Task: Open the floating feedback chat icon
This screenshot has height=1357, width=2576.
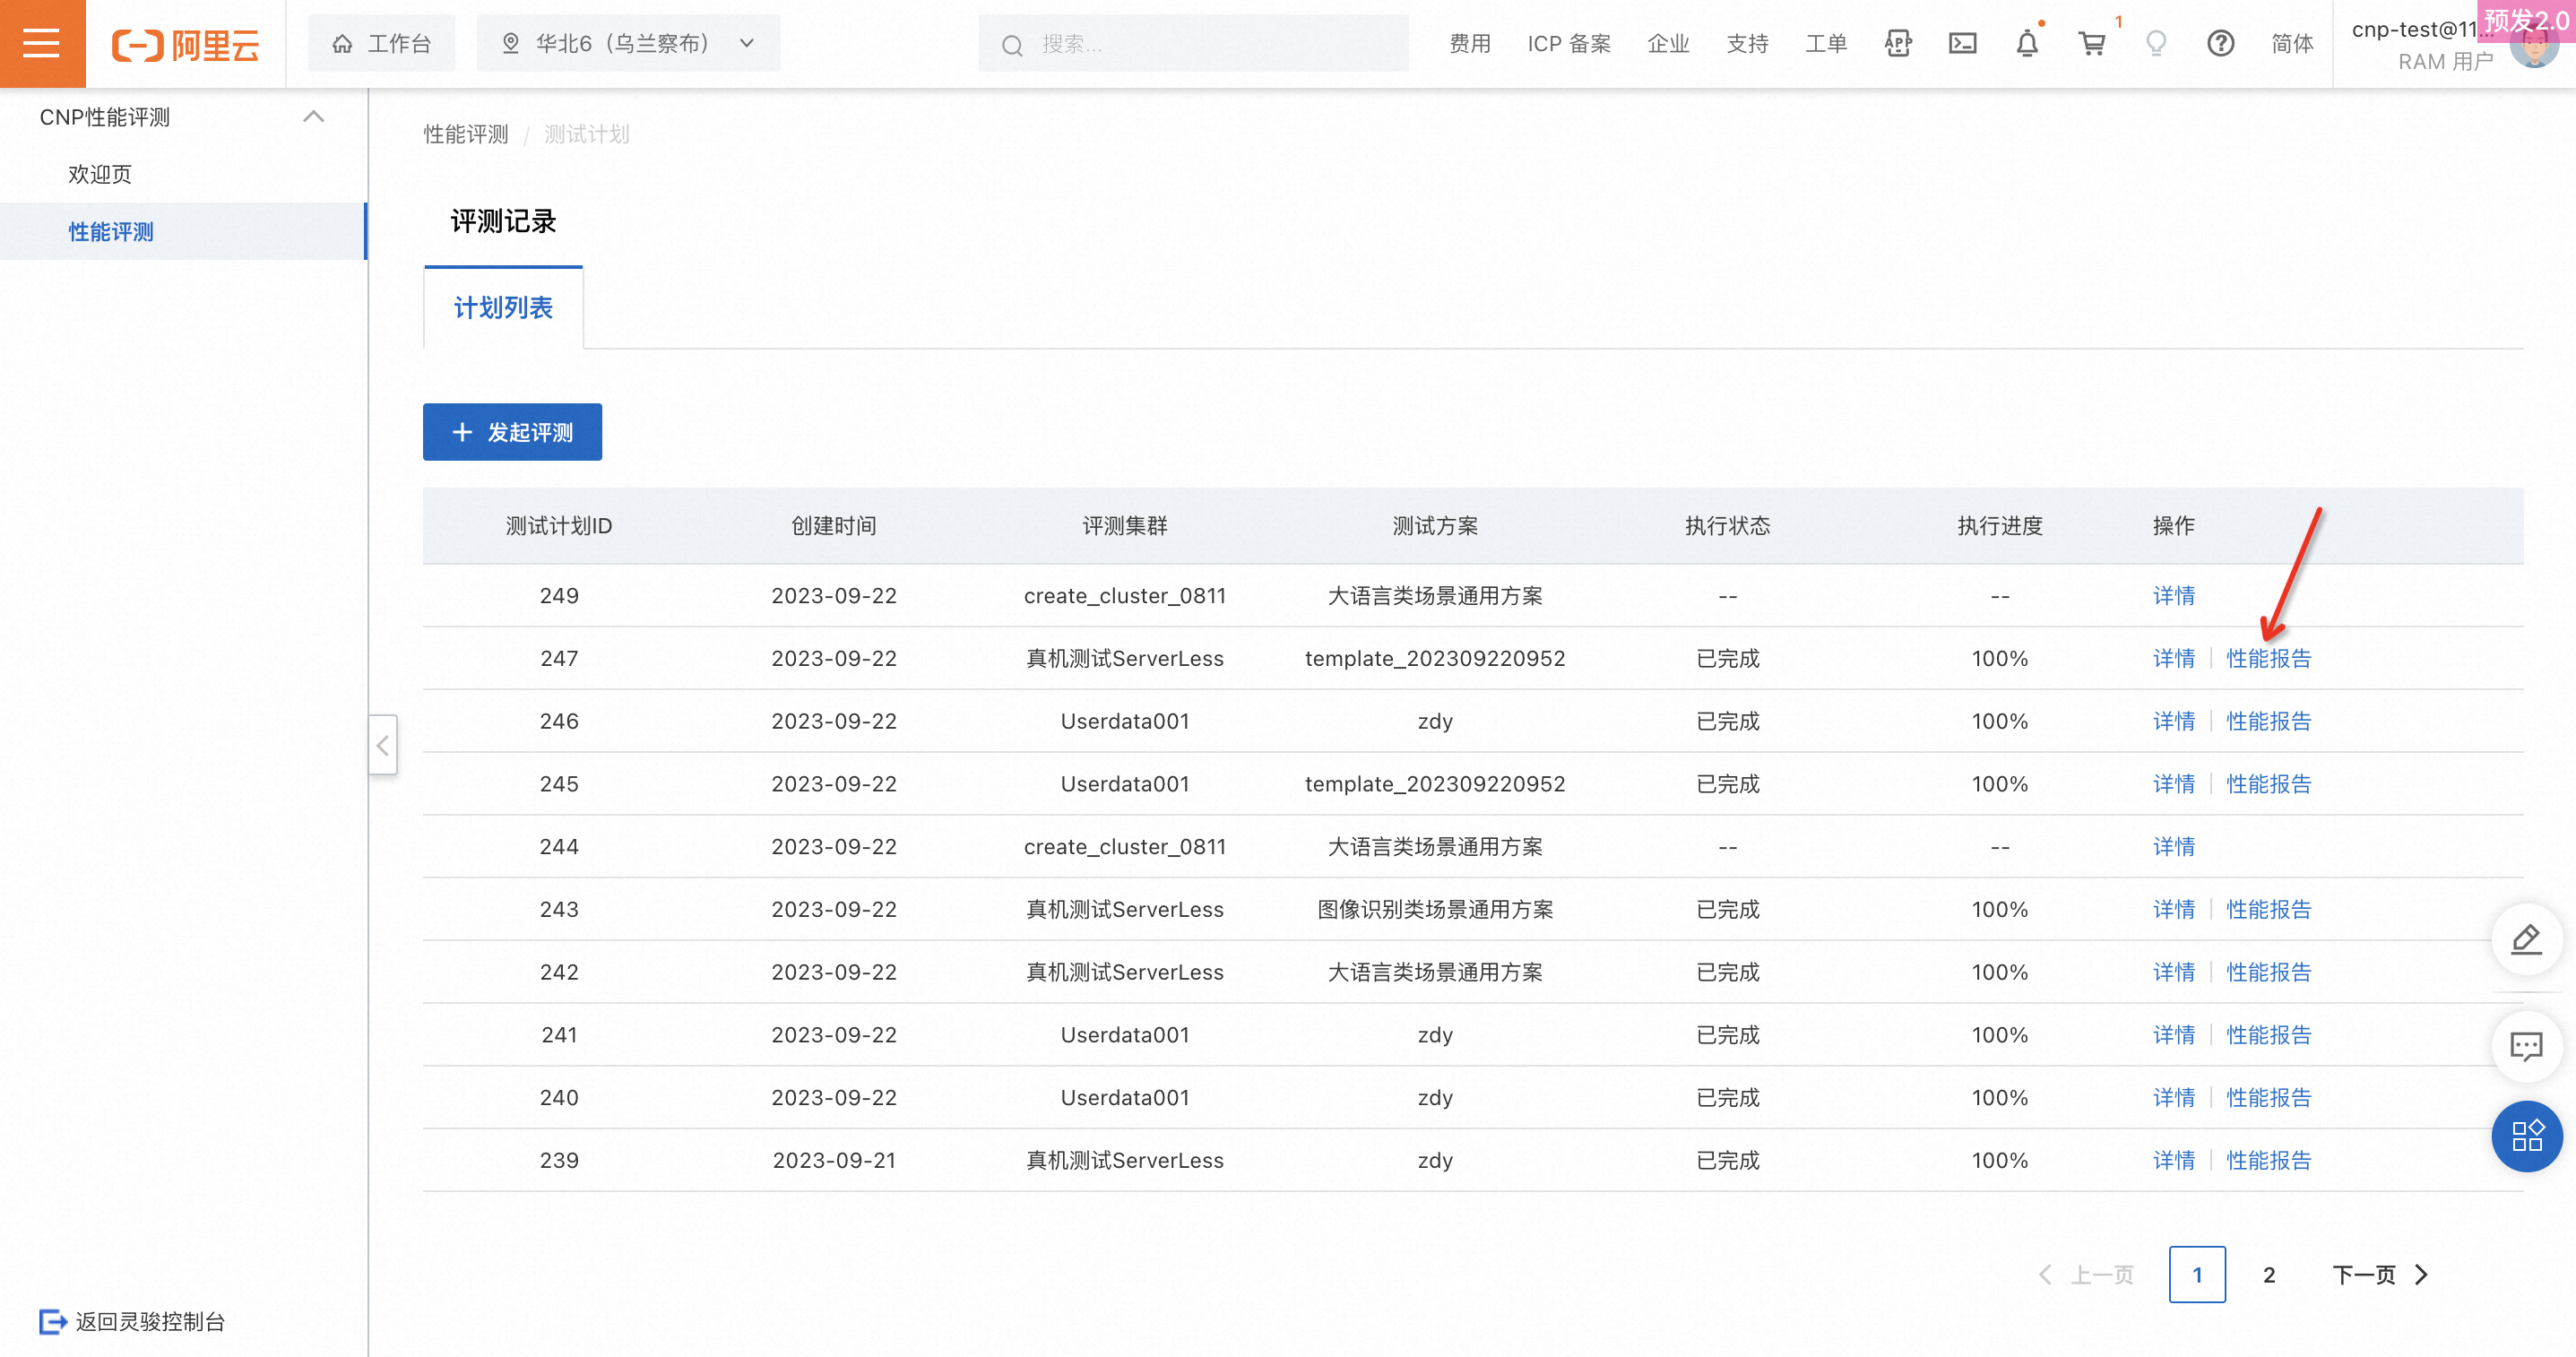Action: click(x=2526, y=1046)
